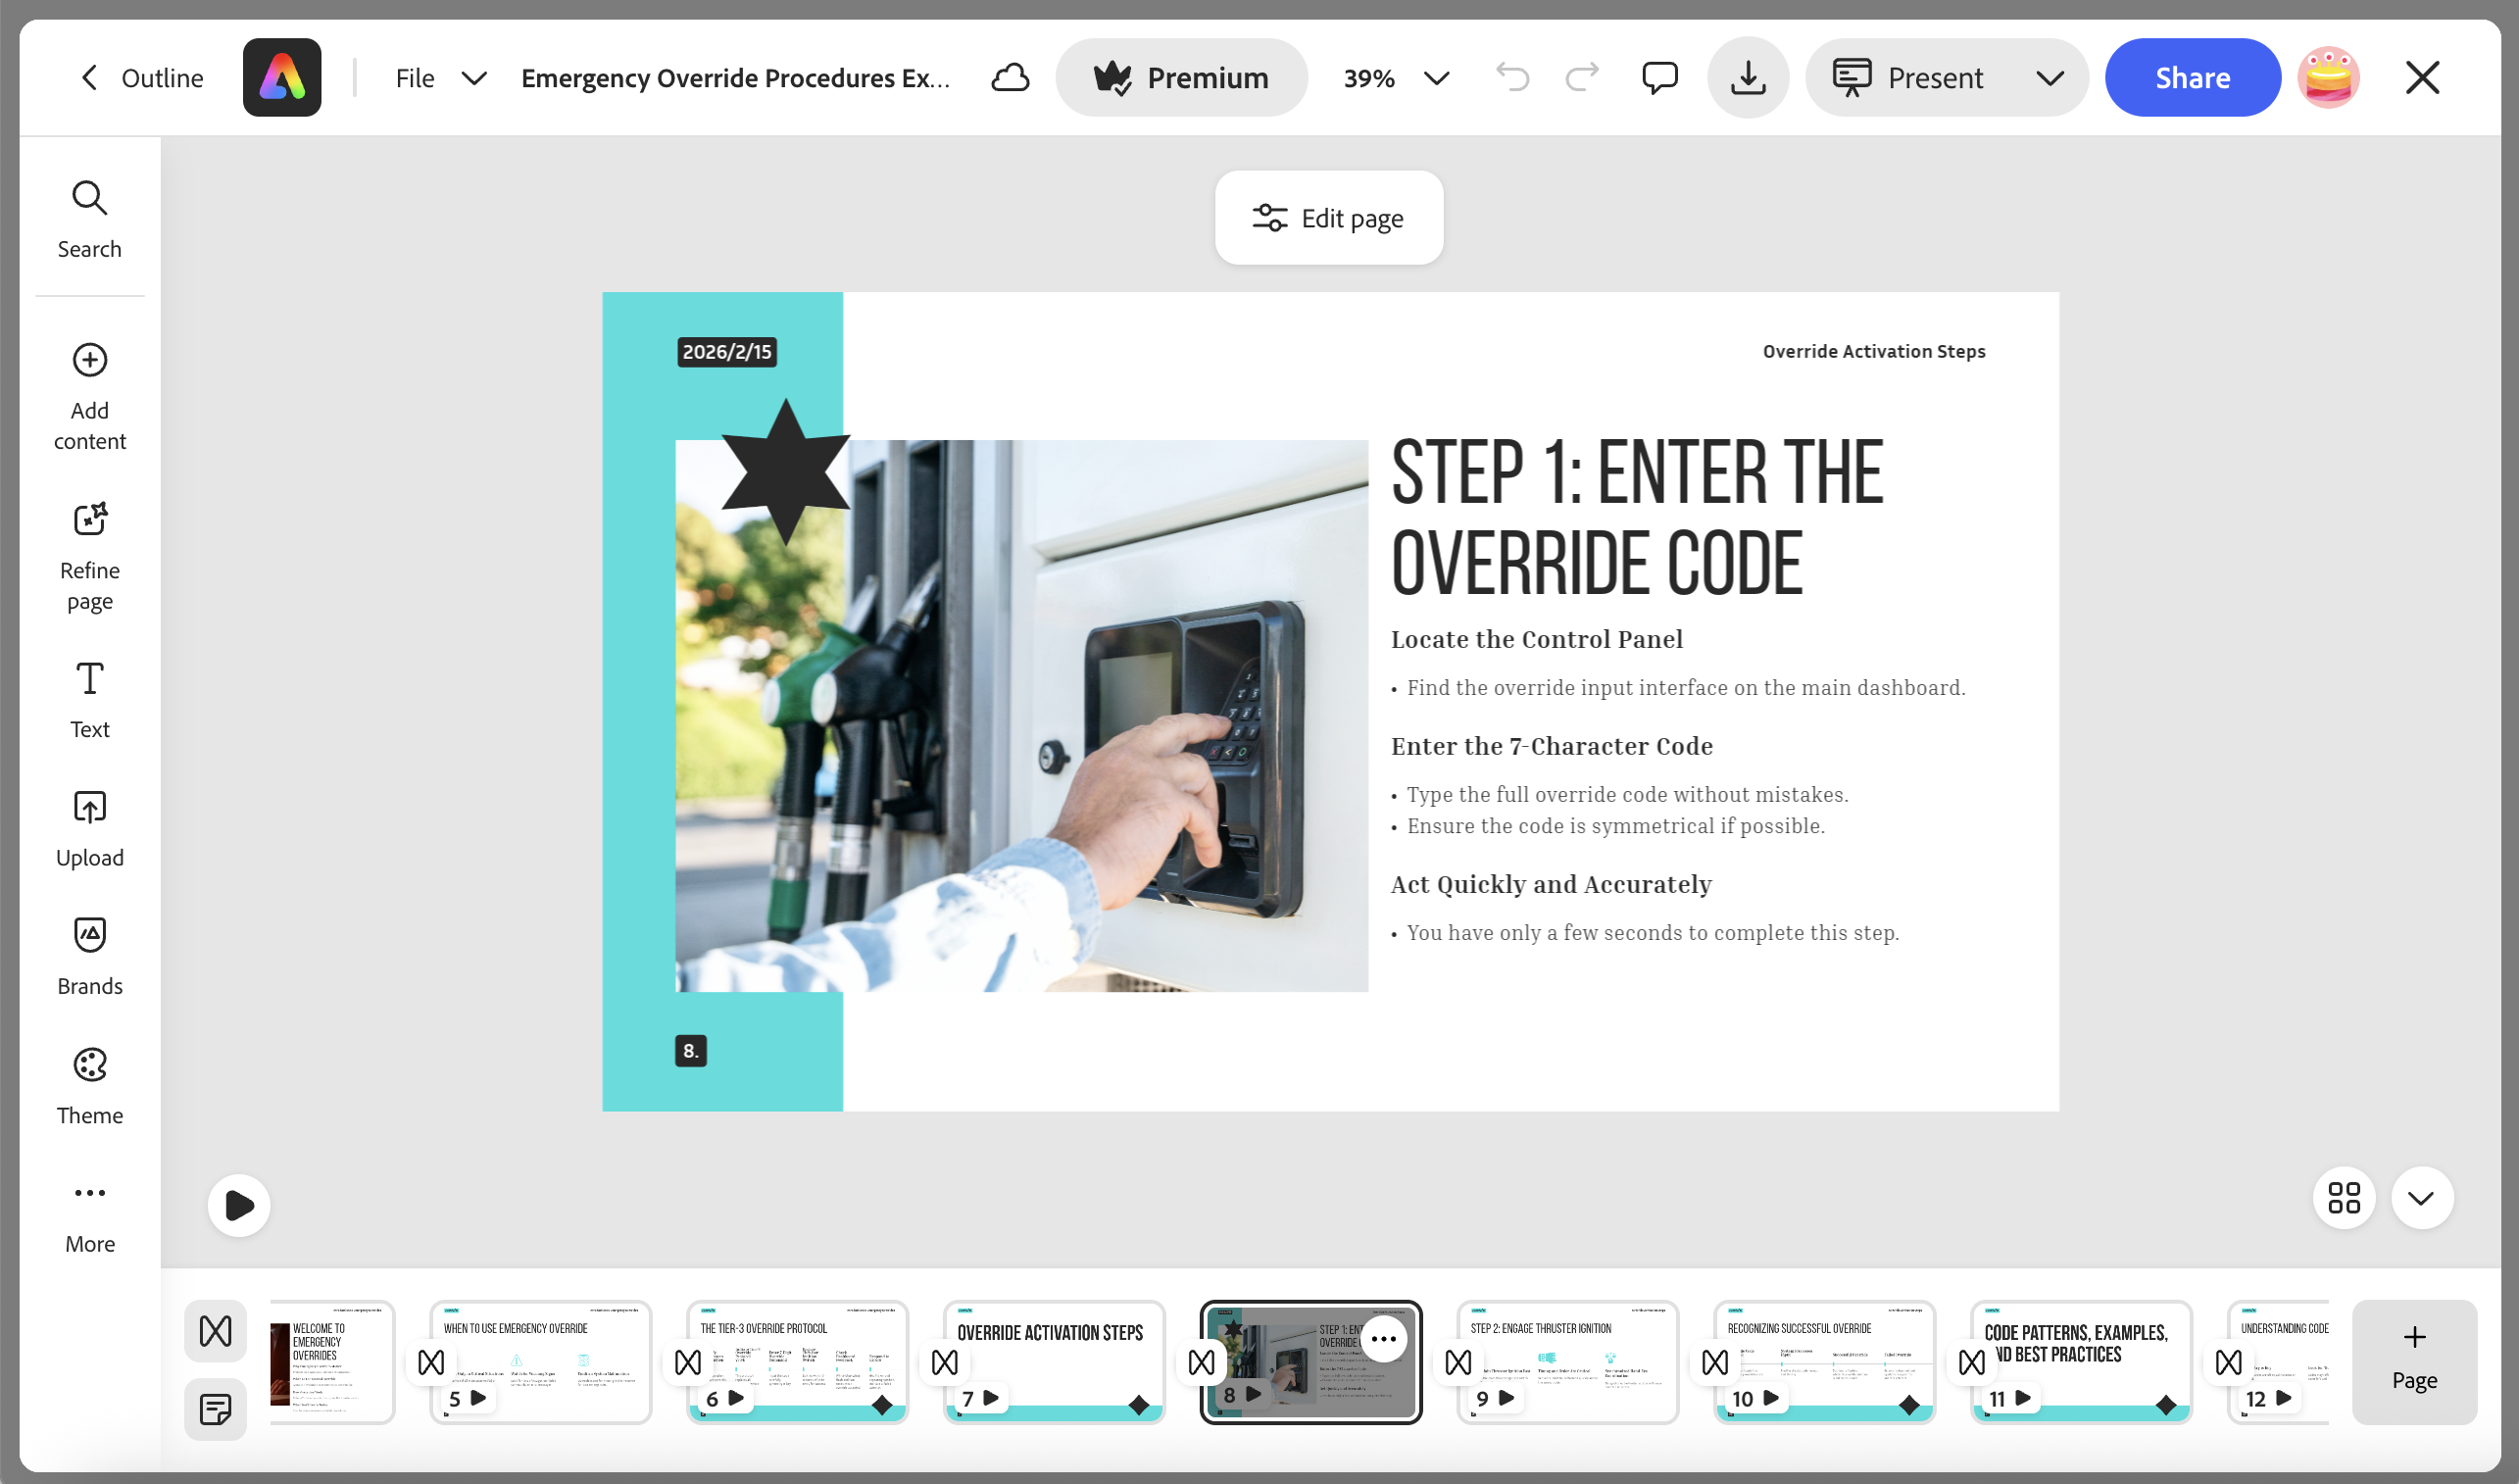Open the comments speech bubble
The width and height of the screenshot is (2519, 1484).
[x=1659, y=77]
